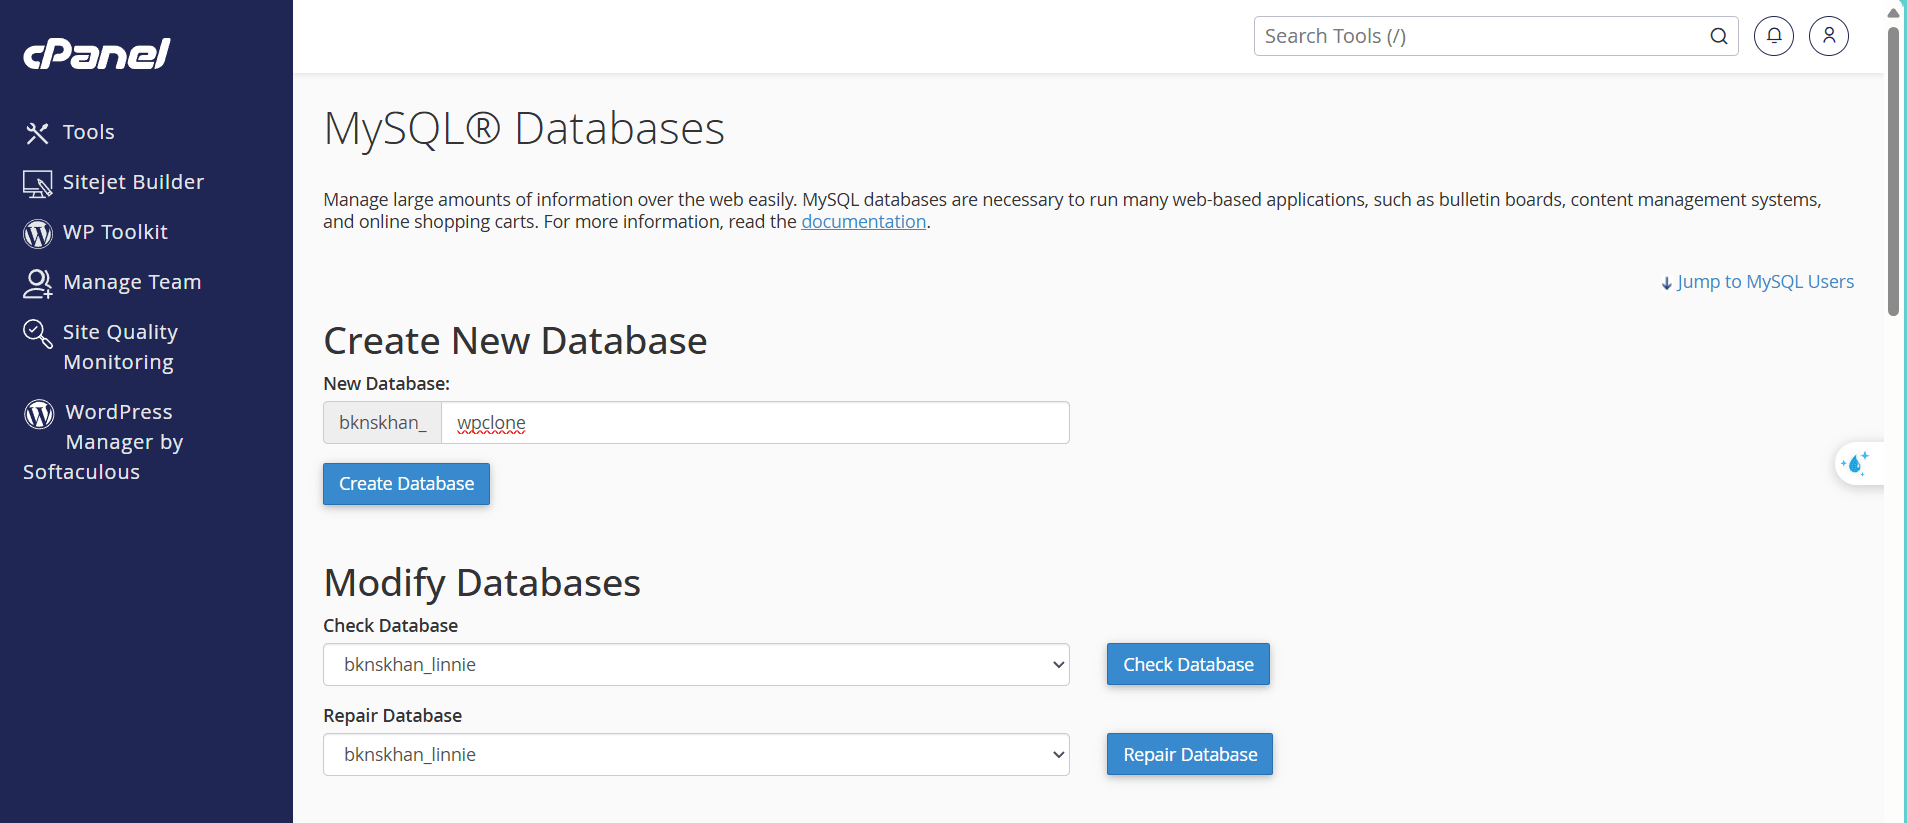Click the Check Database field label
The width and height of the screenshot is (1907, 823).
391,626
